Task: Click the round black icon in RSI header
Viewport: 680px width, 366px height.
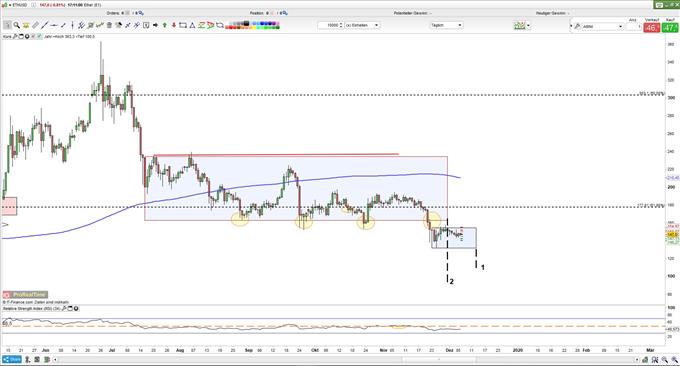Action: (x=76, y=309)
